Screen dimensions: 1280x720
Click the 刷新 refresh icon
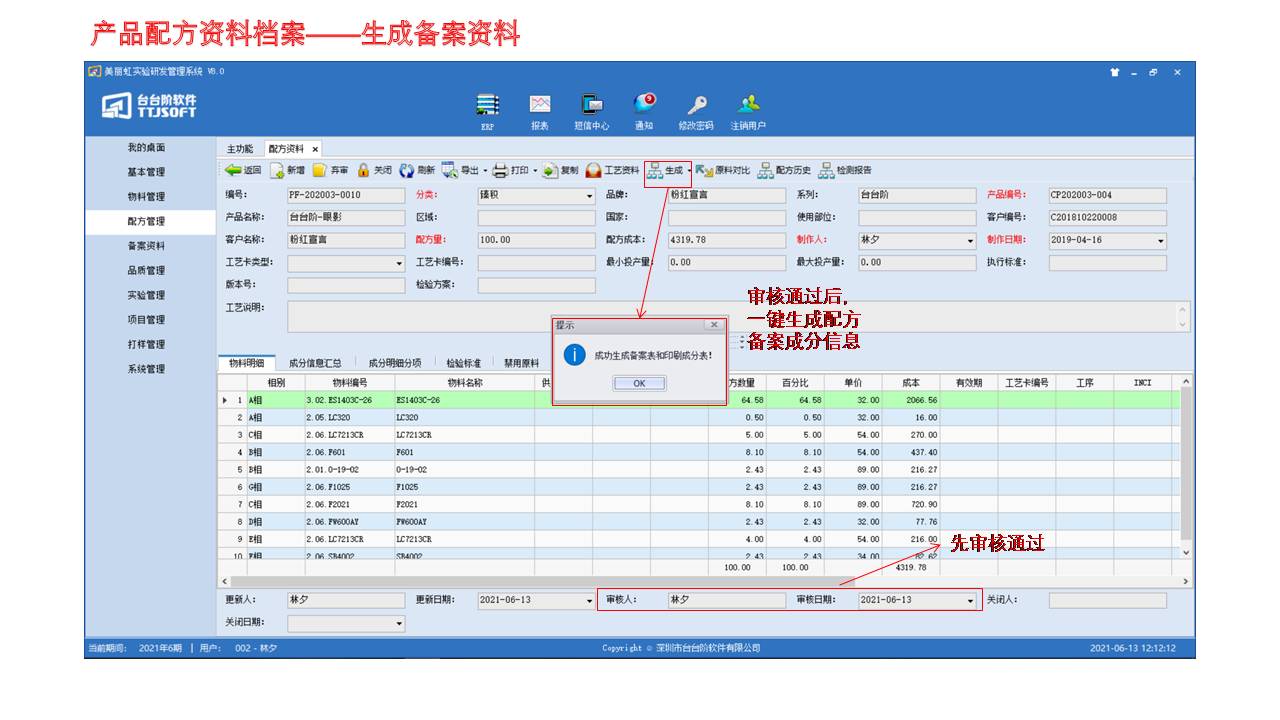click(x=407, y=171)
